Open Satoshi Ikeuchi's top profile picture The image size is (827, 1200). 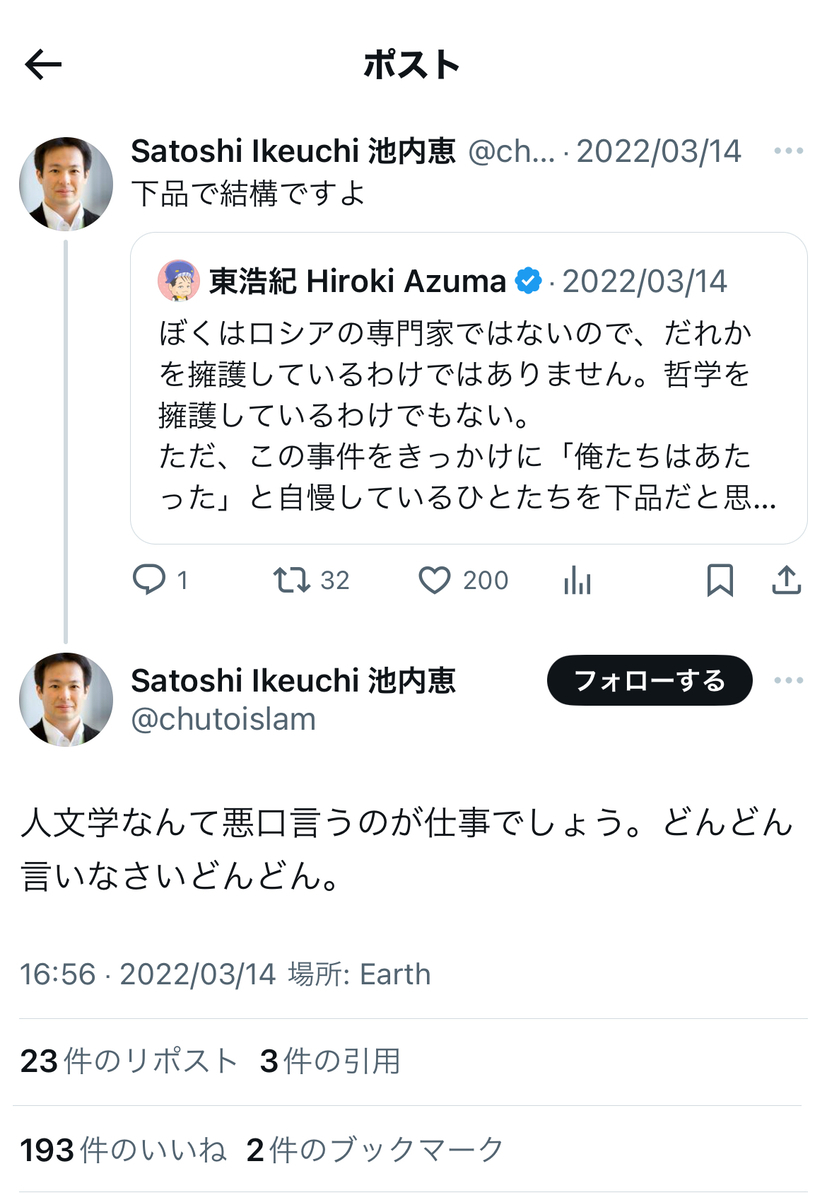(x=66, y=184)
